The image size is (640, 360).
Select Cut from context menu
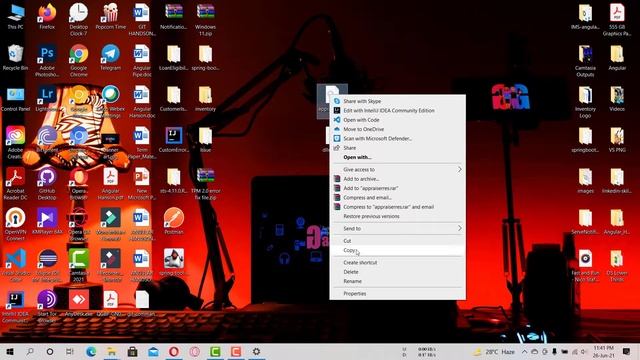[398, 241]
